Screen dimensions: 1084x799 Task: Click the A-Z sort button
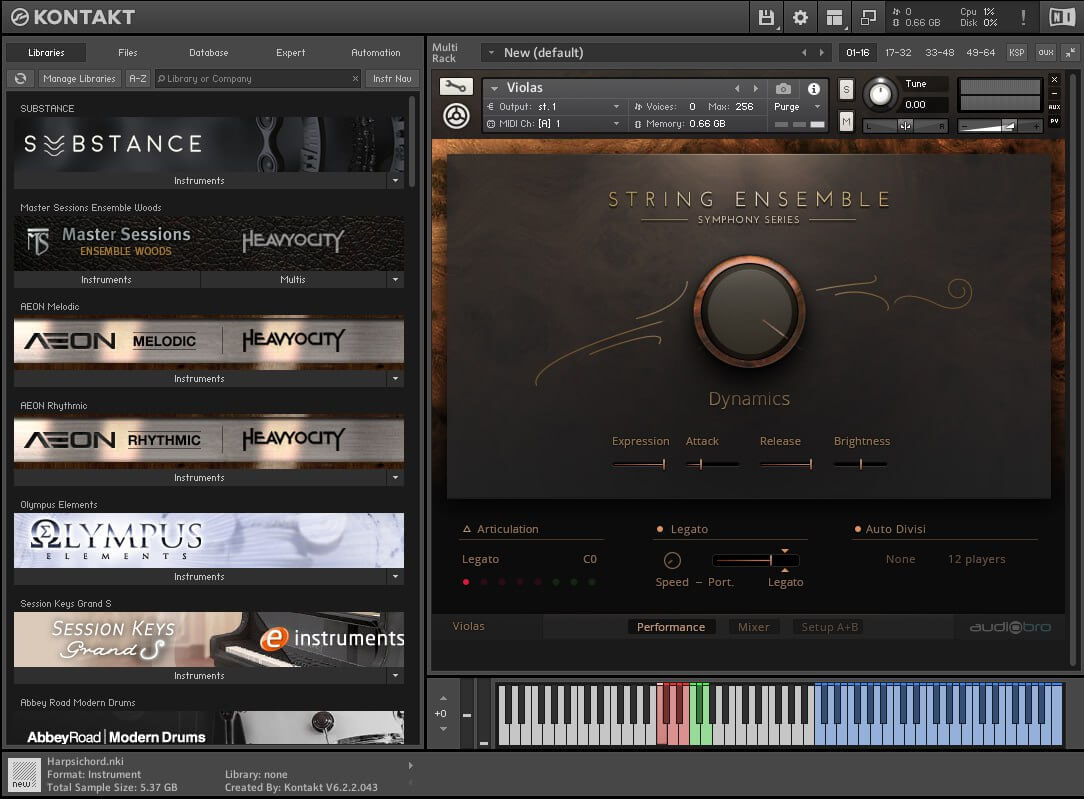[138, 79]
